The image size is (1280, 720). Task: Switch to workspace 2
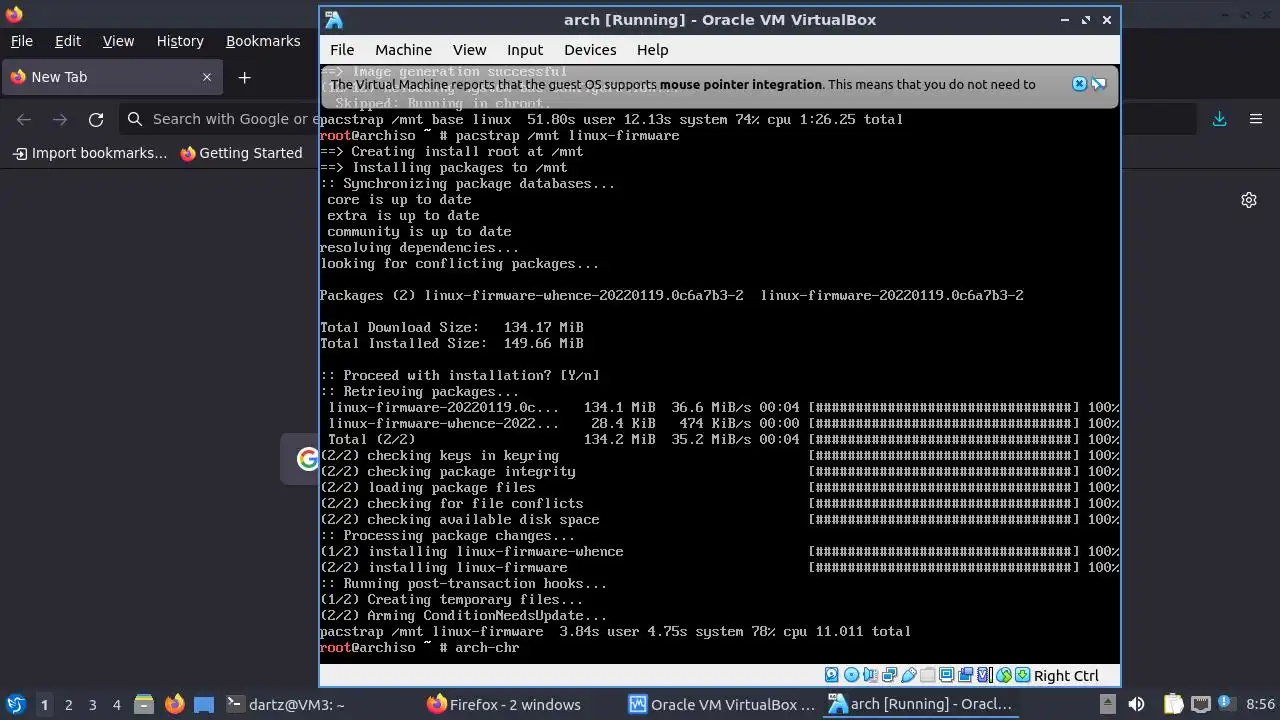pos(68,704)
